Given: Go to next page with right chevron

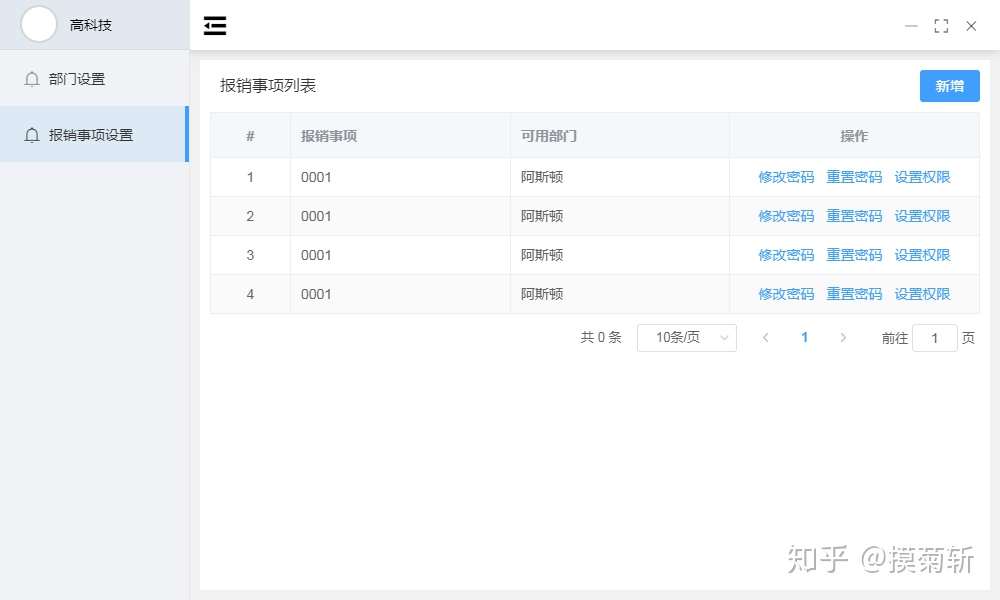Looking at the screenshot, I should pos(843,337).
